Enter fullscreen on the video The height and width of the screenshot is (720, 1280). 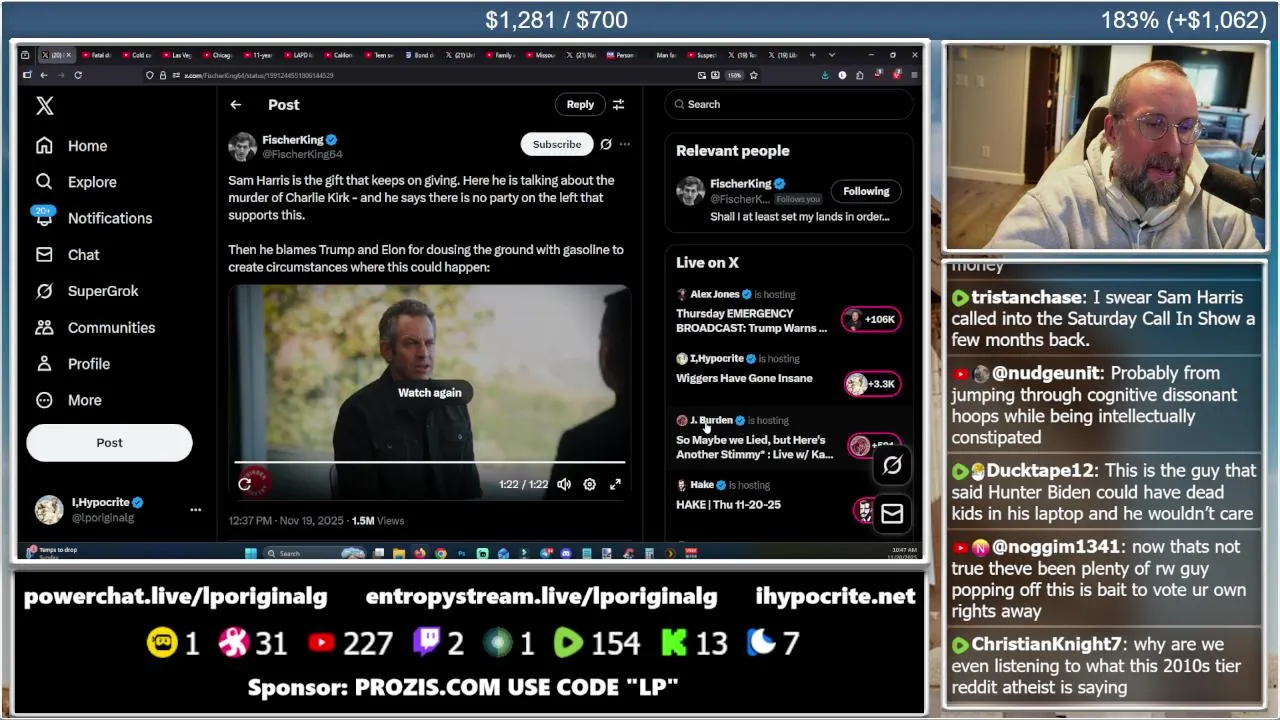pyautogui.click(x=615, y=484)
